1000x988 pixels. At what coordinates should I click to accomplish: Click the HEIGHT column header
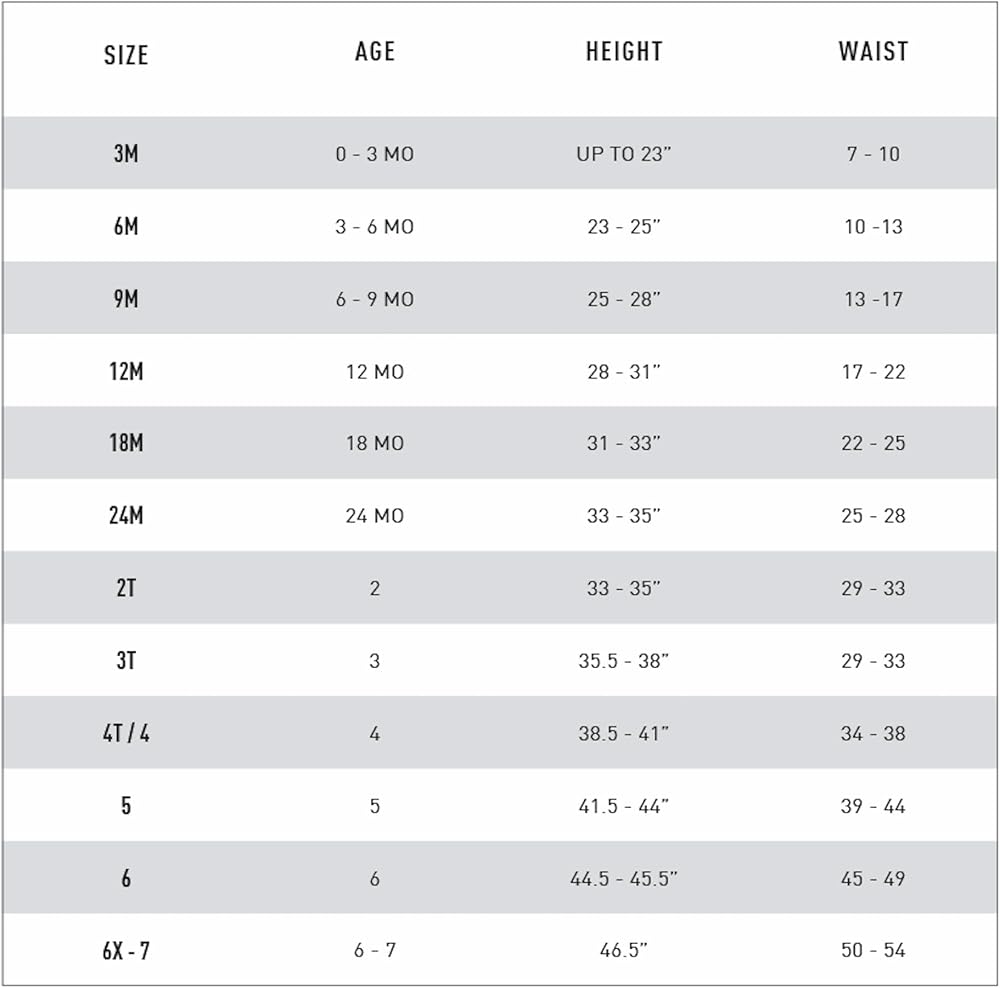point(624,52)
